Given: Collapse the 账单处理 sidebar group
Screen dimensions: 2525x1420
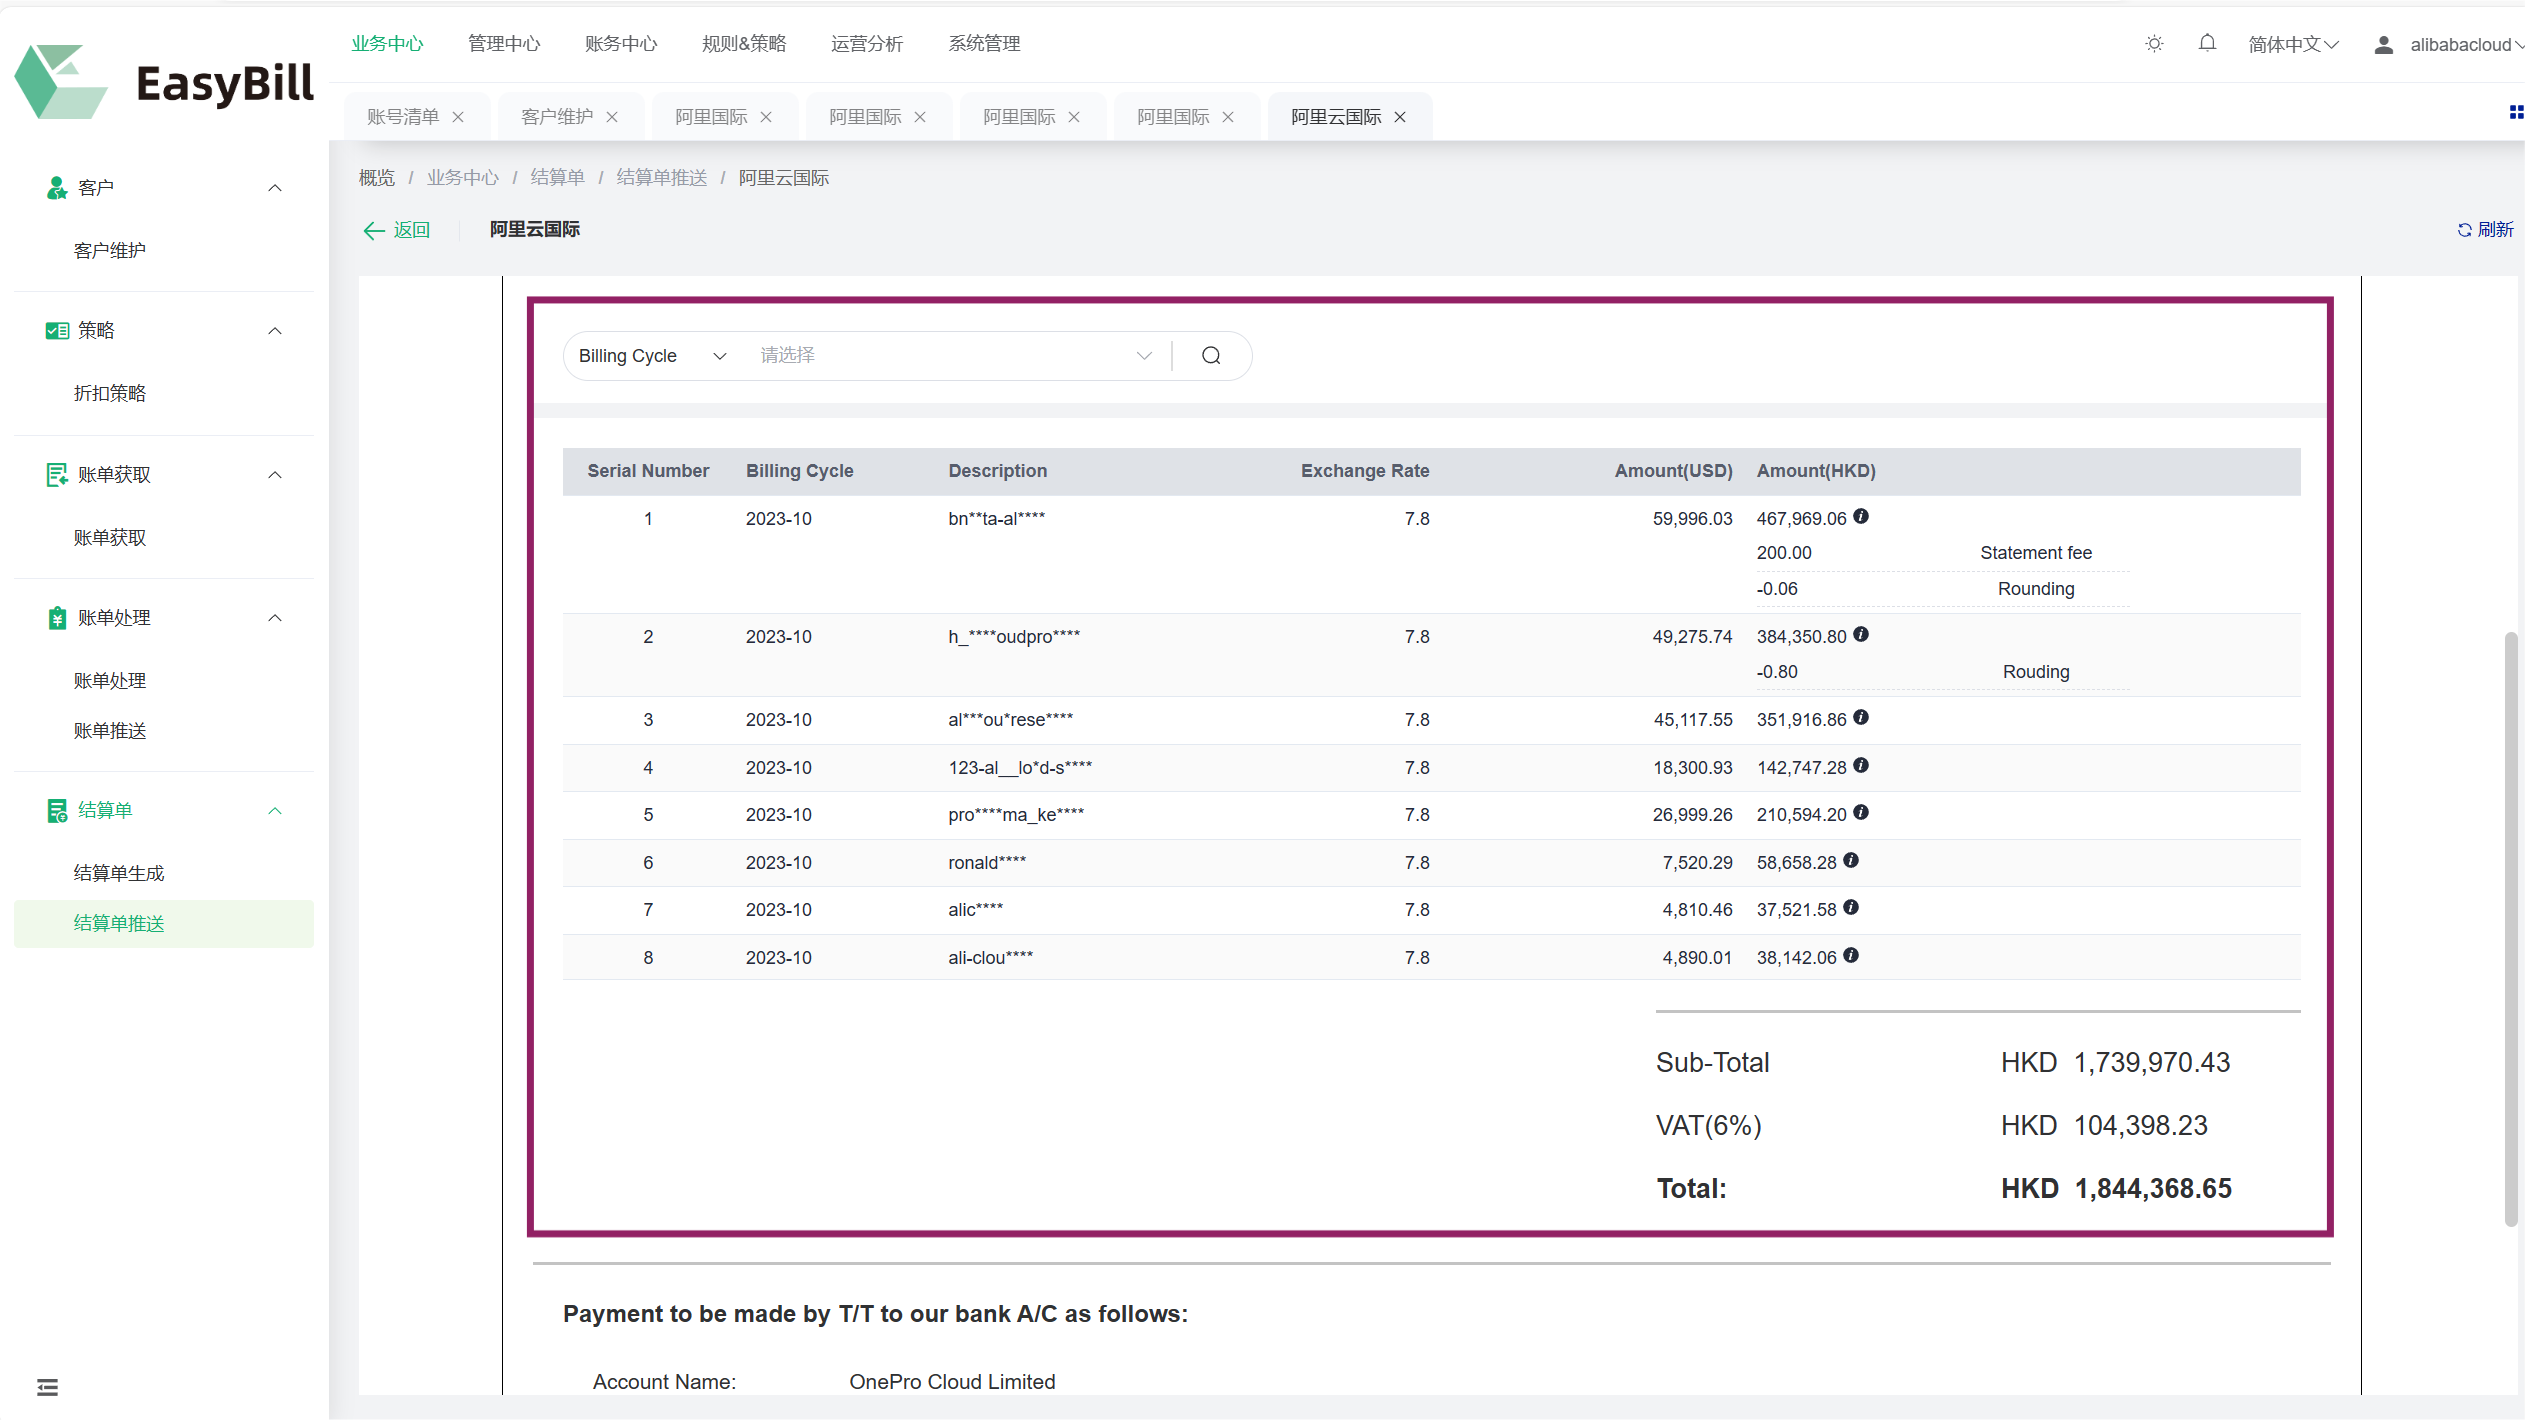Looking at the screenshot, I should 275,618.
